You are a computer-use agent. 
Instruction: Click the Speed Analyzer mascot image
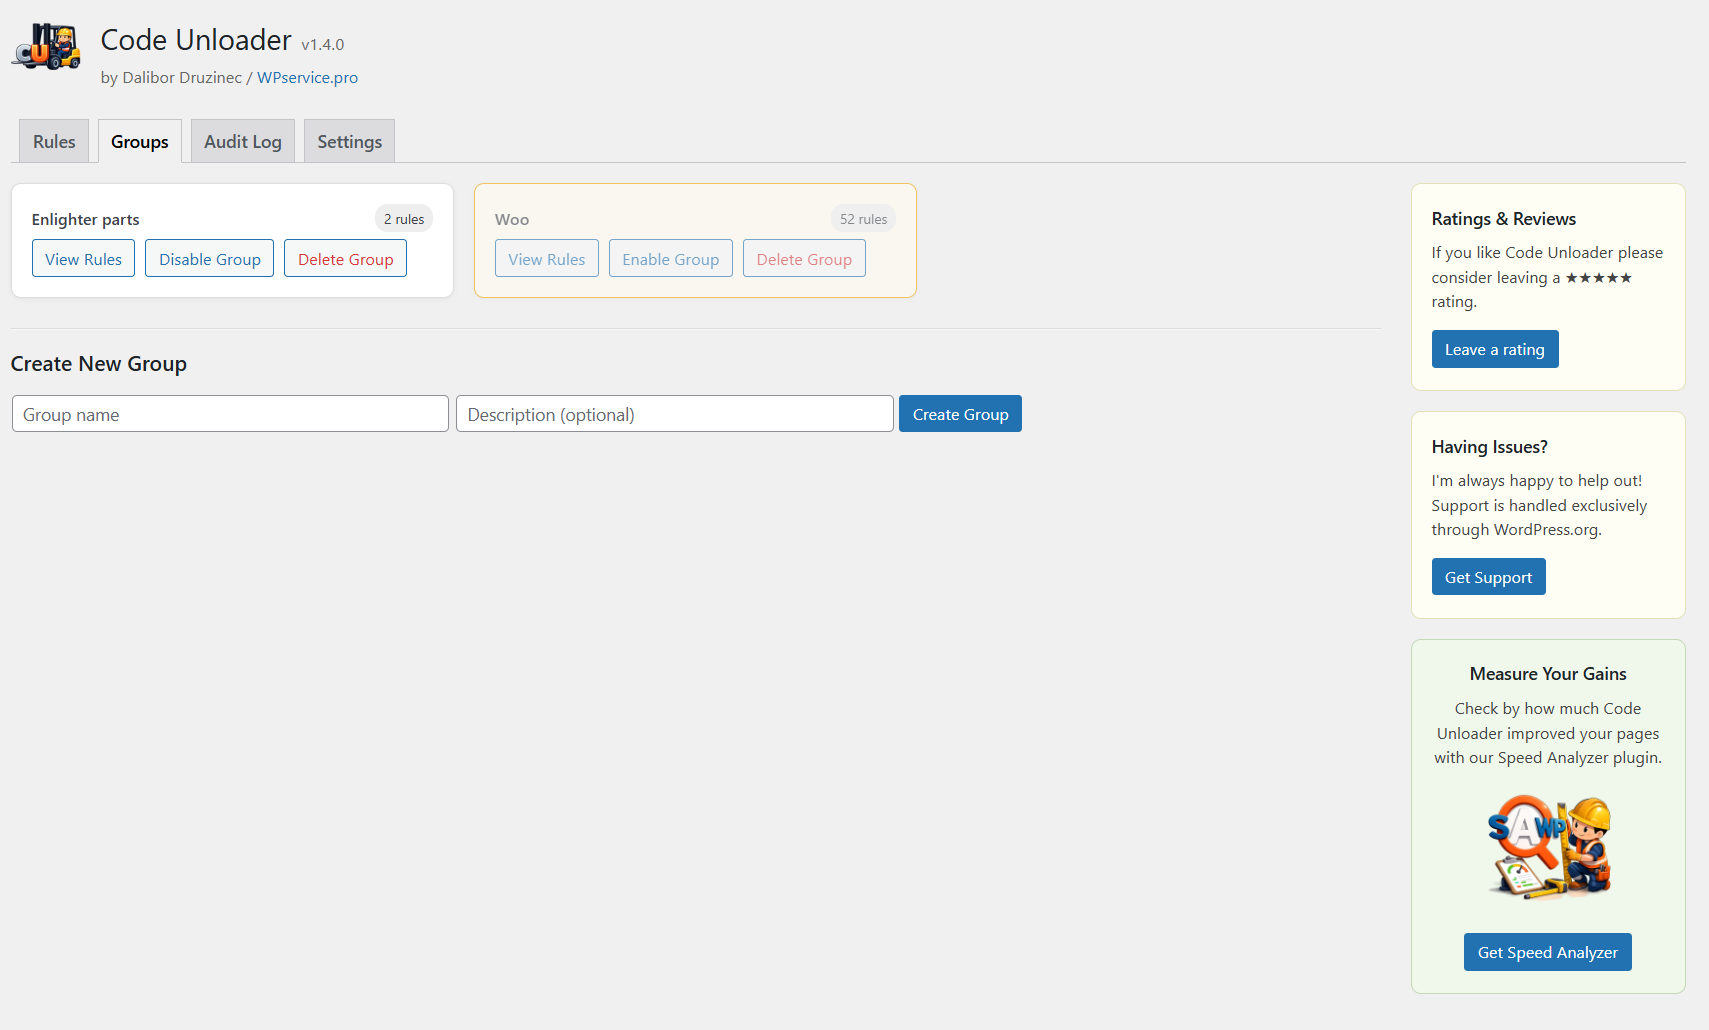[1548, 846]
